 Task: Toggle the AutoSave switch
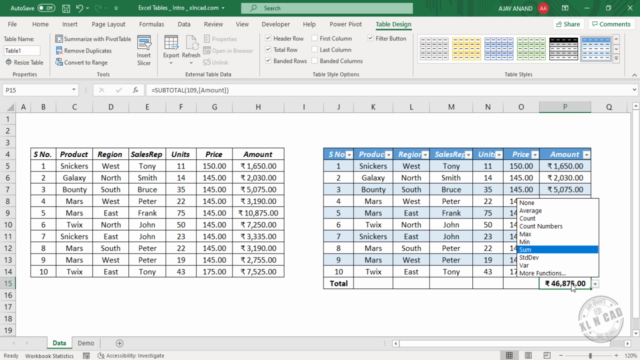click(x=46, y=8)
